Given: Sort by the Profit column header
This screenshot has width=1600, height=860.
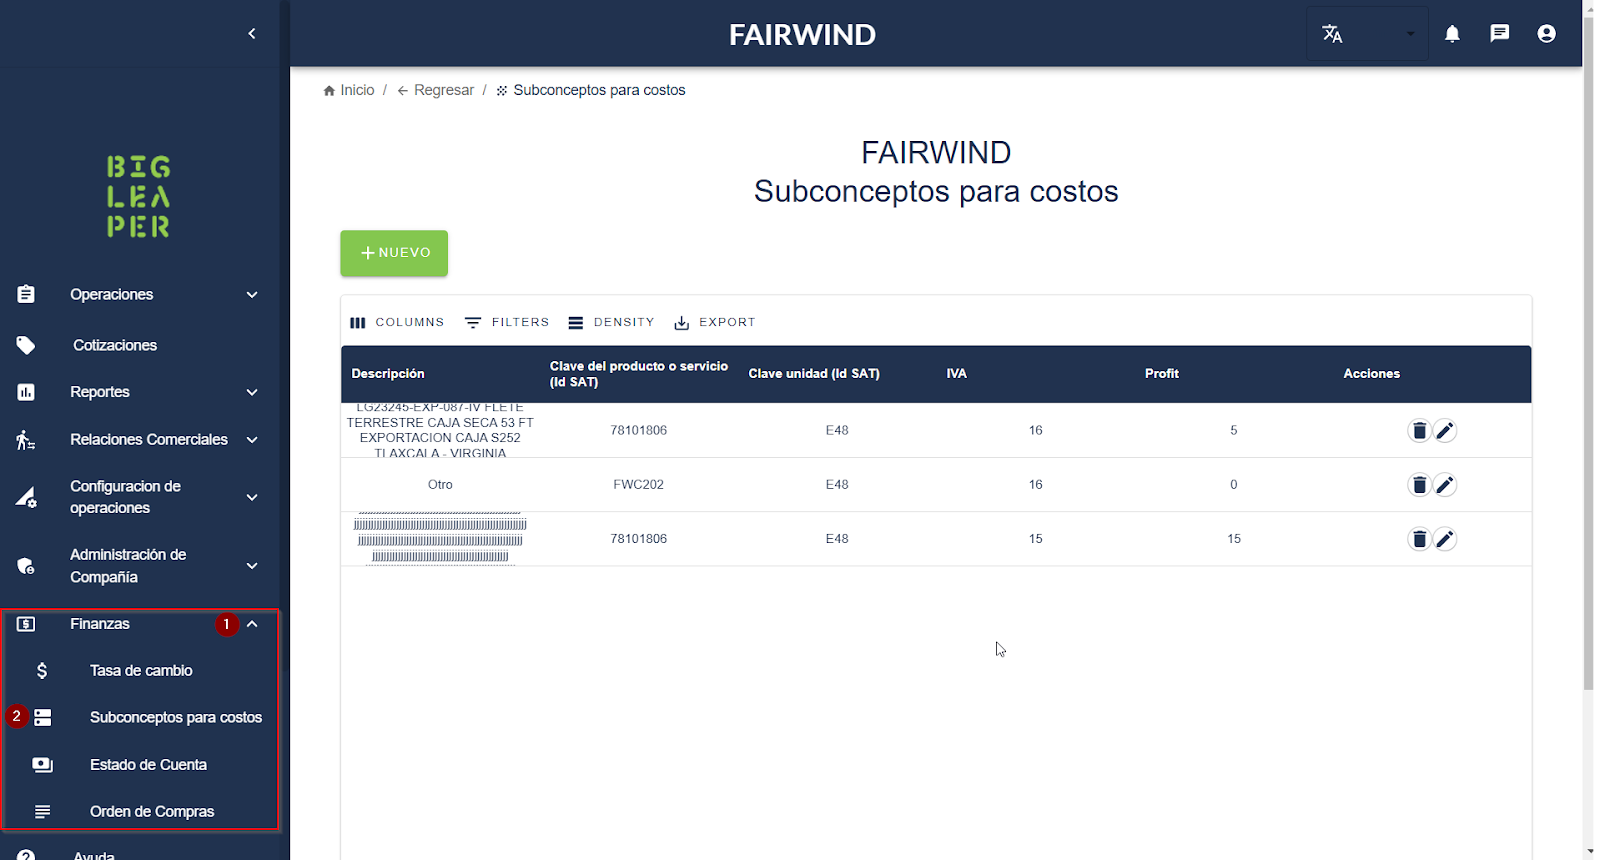Looking at the screenshot, I should coord(1162,373).
